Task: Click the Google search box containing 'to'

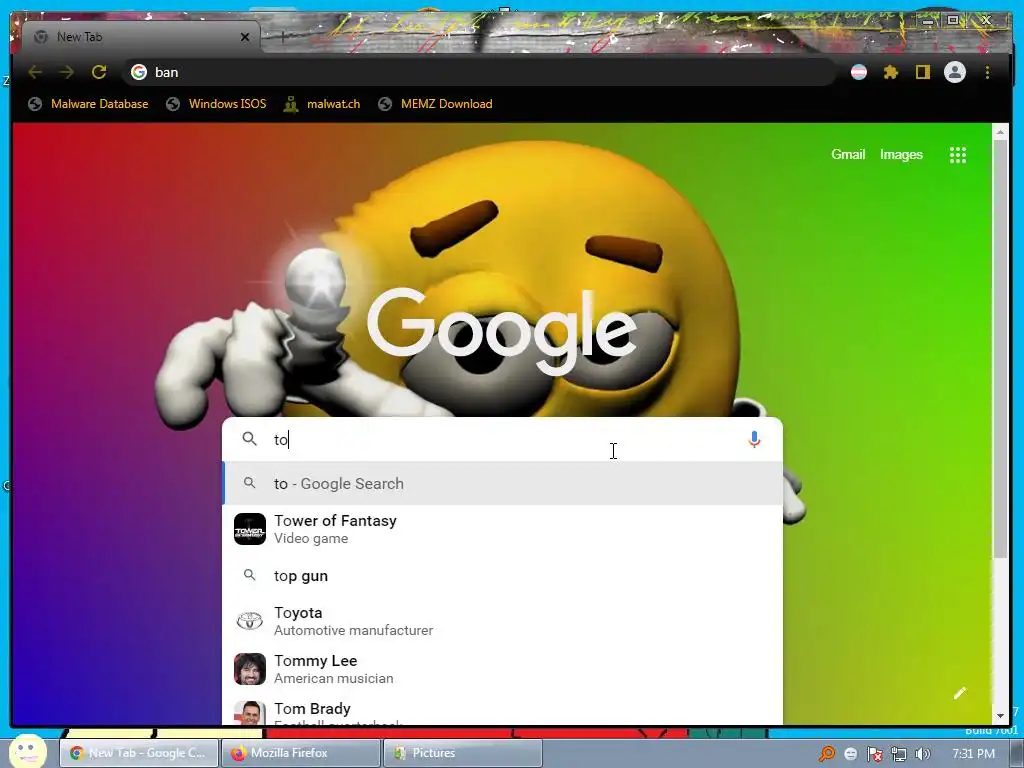Action: (503, 440)
